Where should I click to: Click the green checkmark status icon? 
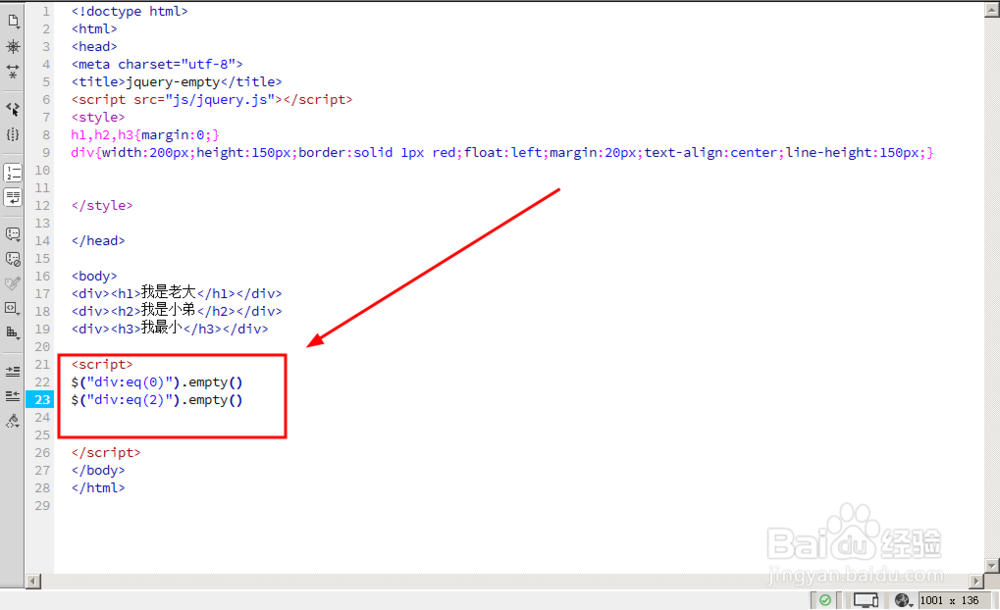[825, 600]
